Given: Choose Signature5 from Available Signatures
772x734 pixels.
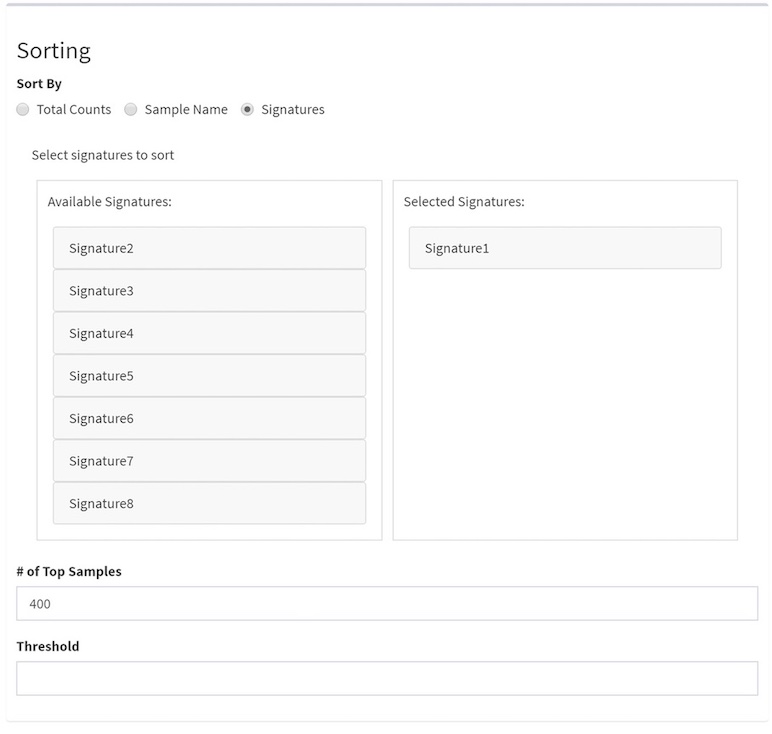Looking at the screenshot, I should click(x=209, y=376).
